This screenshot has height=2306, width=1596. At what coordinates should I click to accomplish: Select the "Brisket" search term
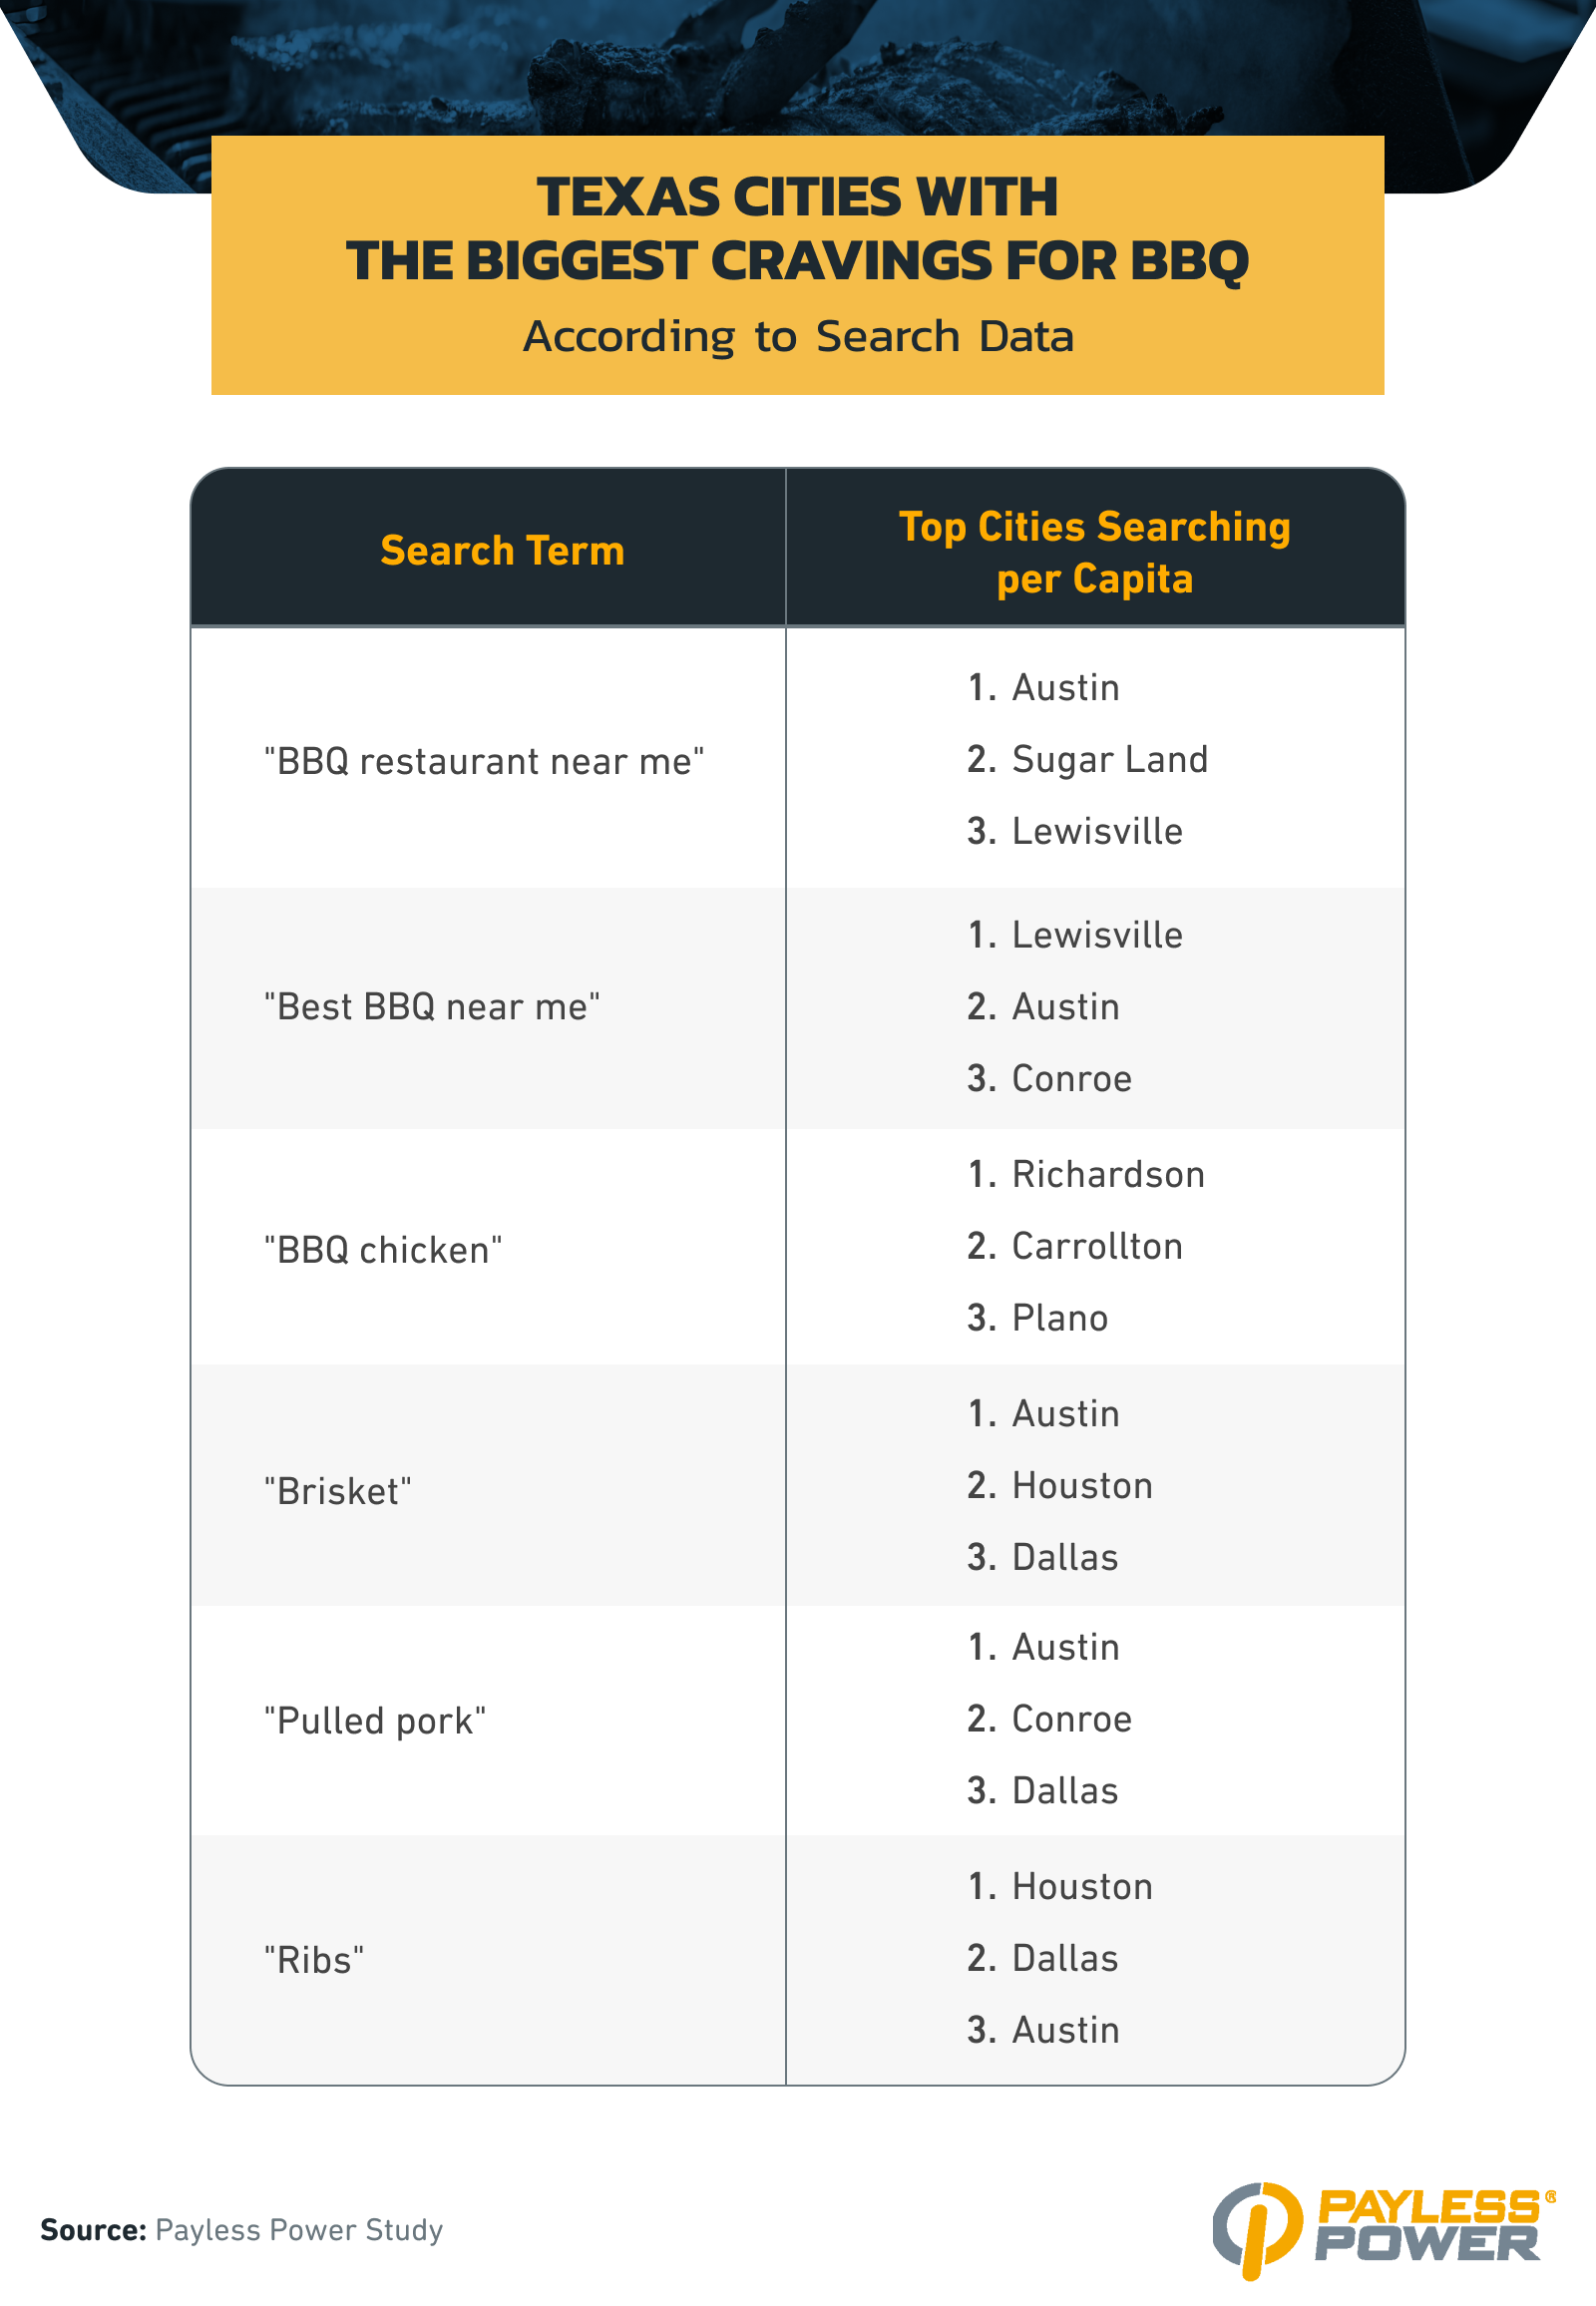tap(338, 1491)
